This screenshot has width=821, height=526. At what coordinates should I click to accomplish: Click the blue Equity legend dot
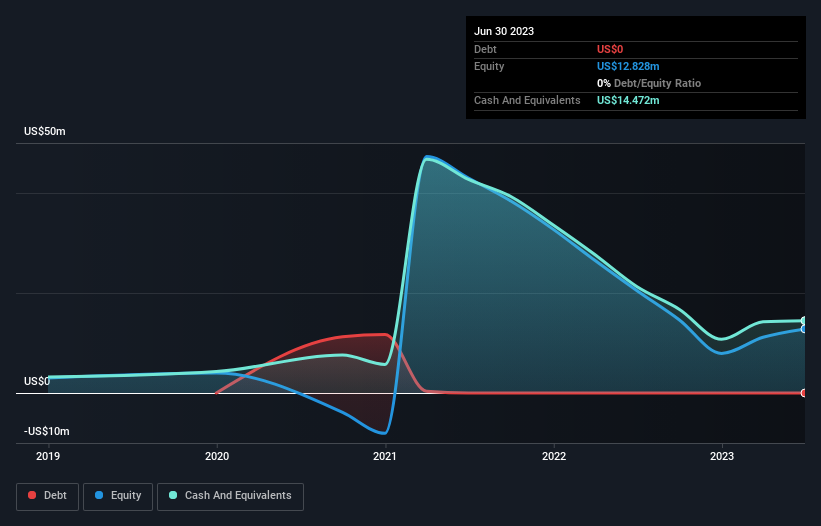point(99,495)
